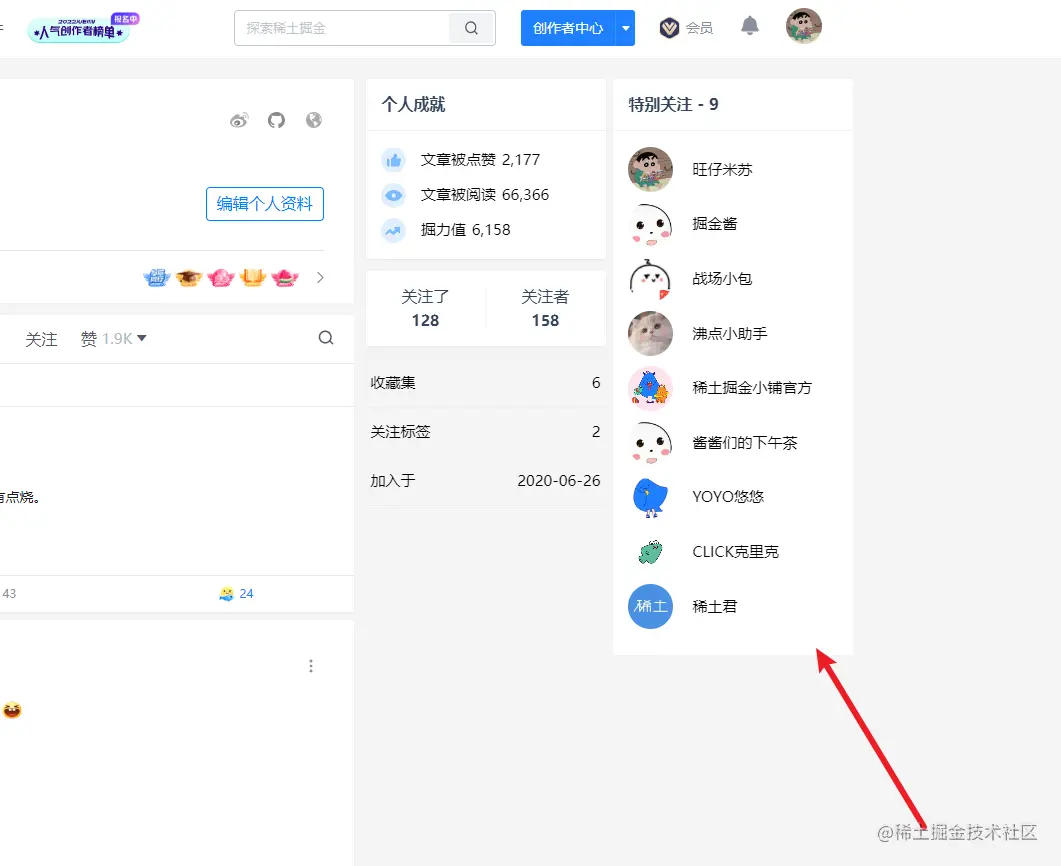Image resolution: width=1061 pixels, height=866 pixels.
Task: Open the Weibo profile icon
Action: [239, 120]
